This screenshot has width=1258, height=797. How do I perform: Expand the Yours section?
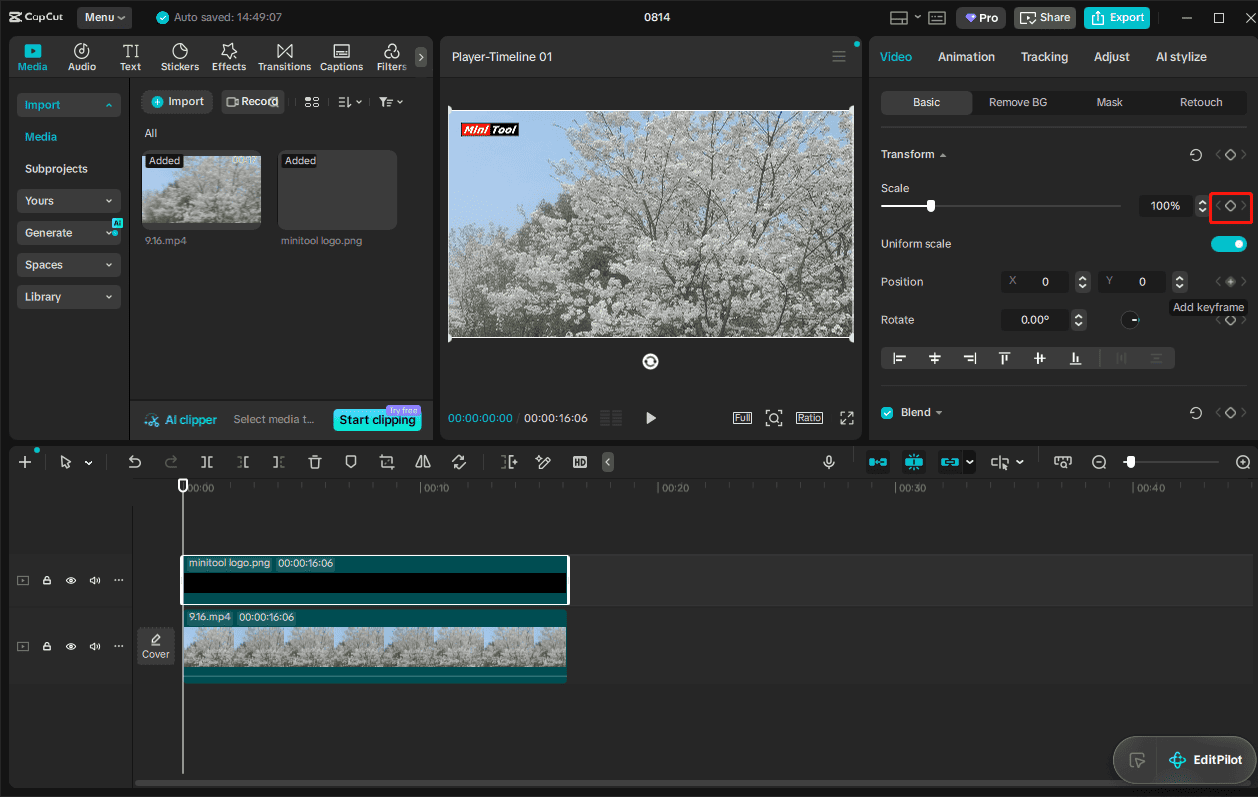coord(69,201)
